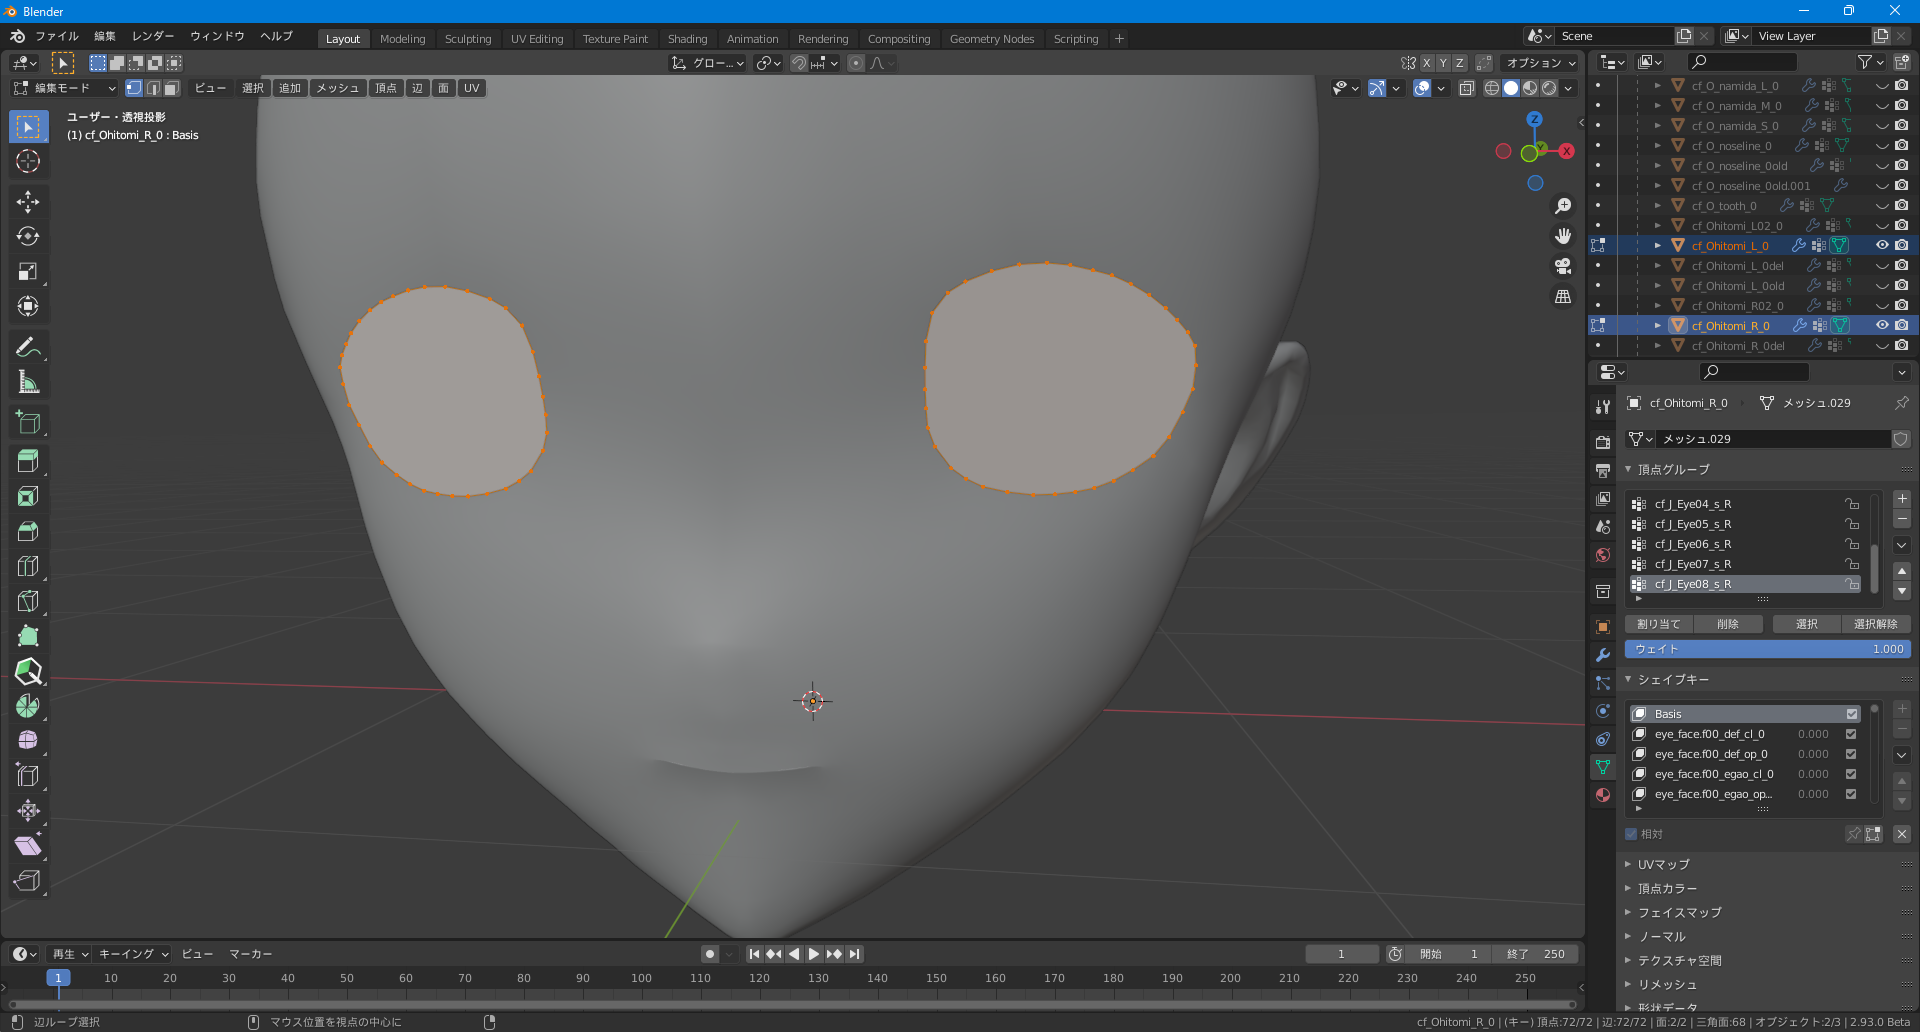Toggle visibility of cf_Ohitomi_R_0 in outliner
Viewport: 1920px width, 1032px height.
[x=1882, y=326]
